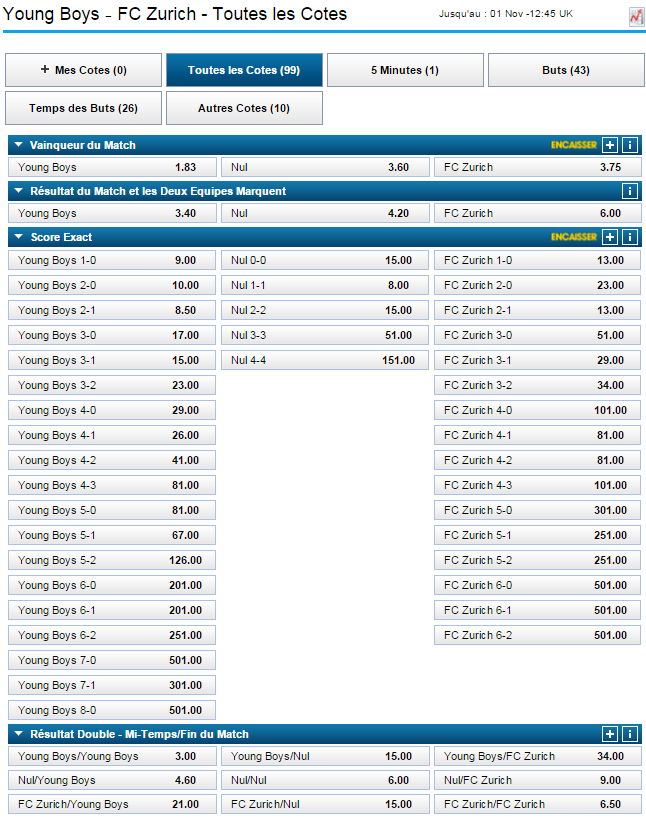
Task: Open info icon in Vainqueur du Match header
Action: tap(630, 145)
